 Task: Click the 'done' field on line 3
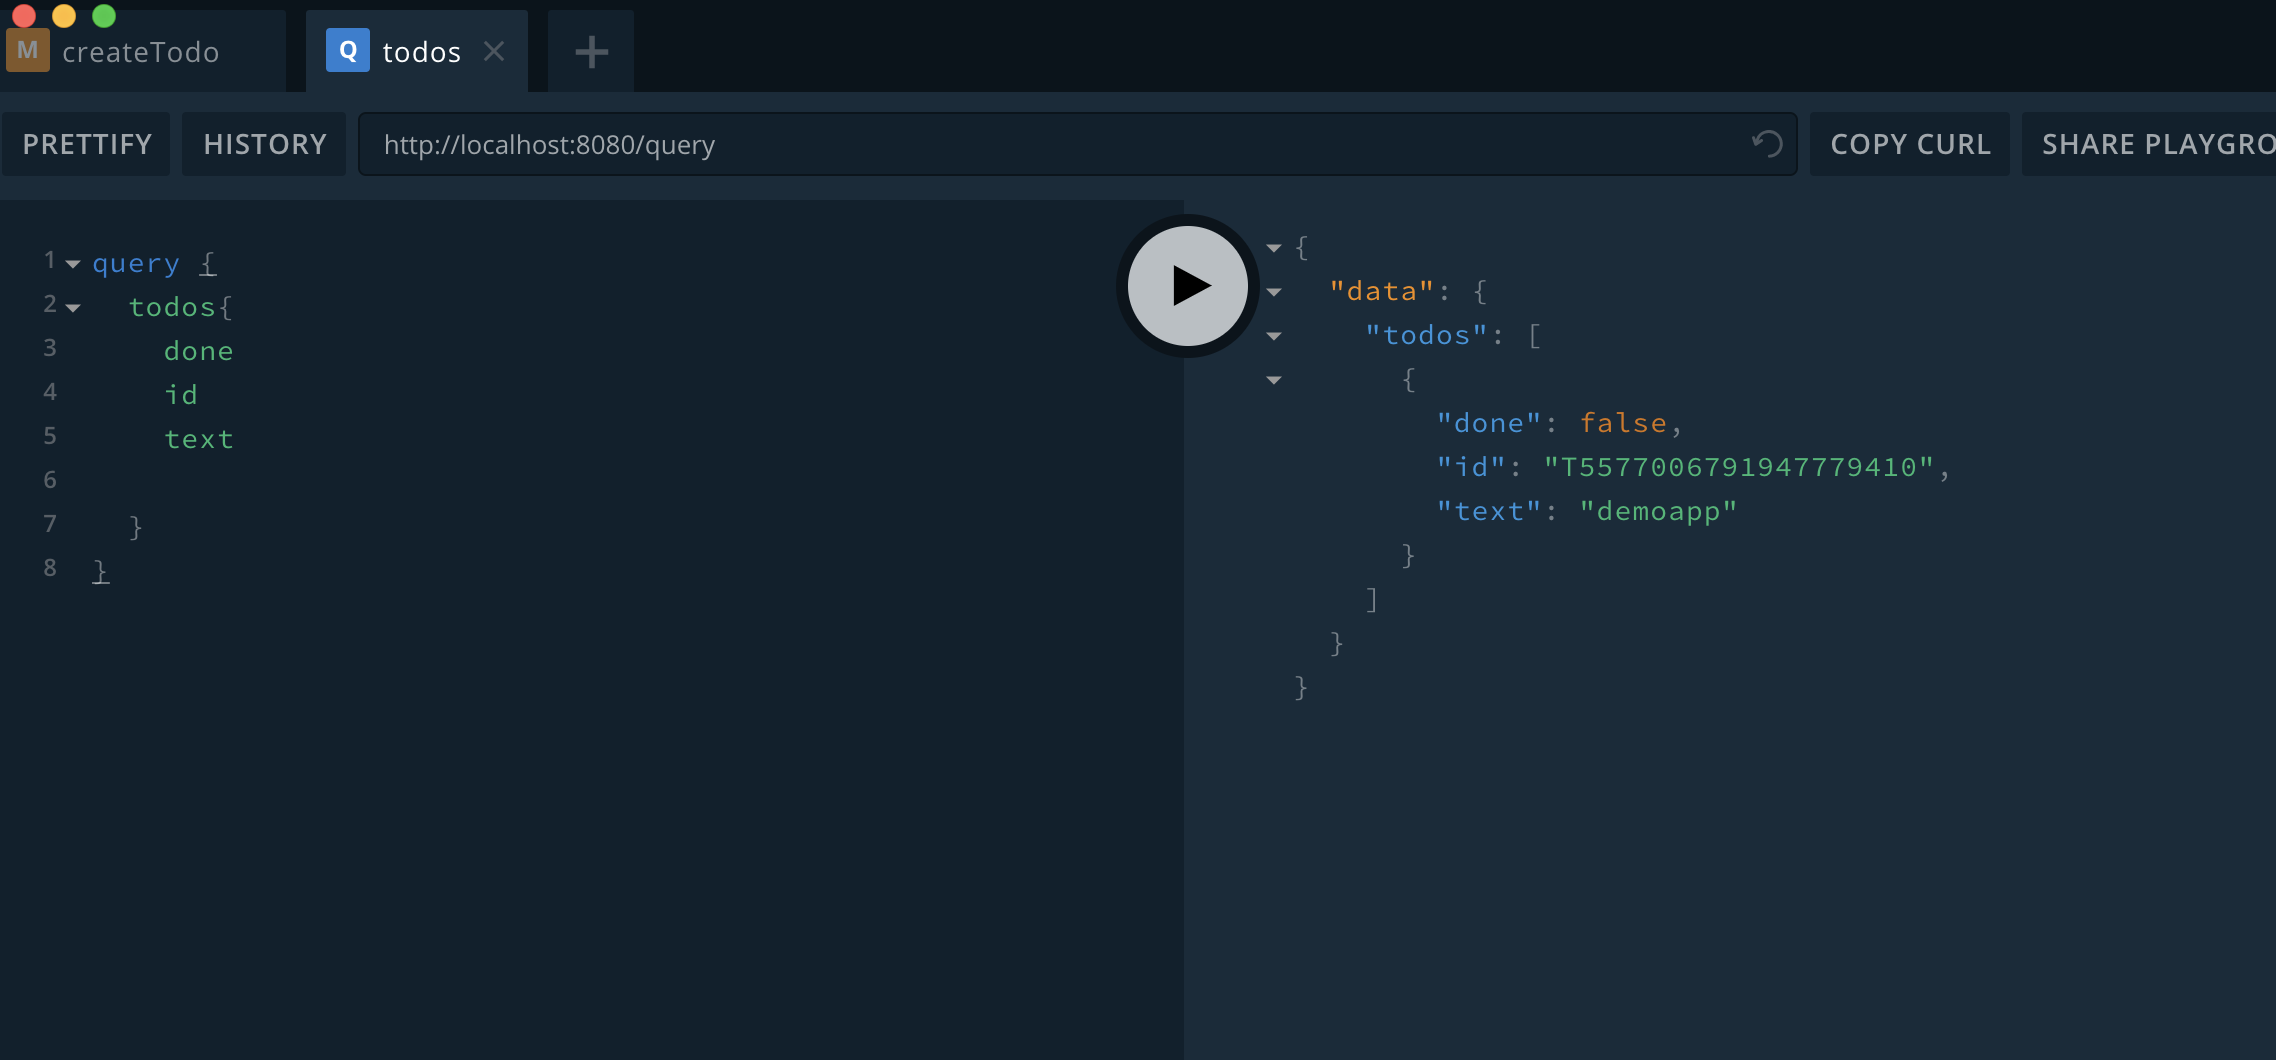(199, 351)
